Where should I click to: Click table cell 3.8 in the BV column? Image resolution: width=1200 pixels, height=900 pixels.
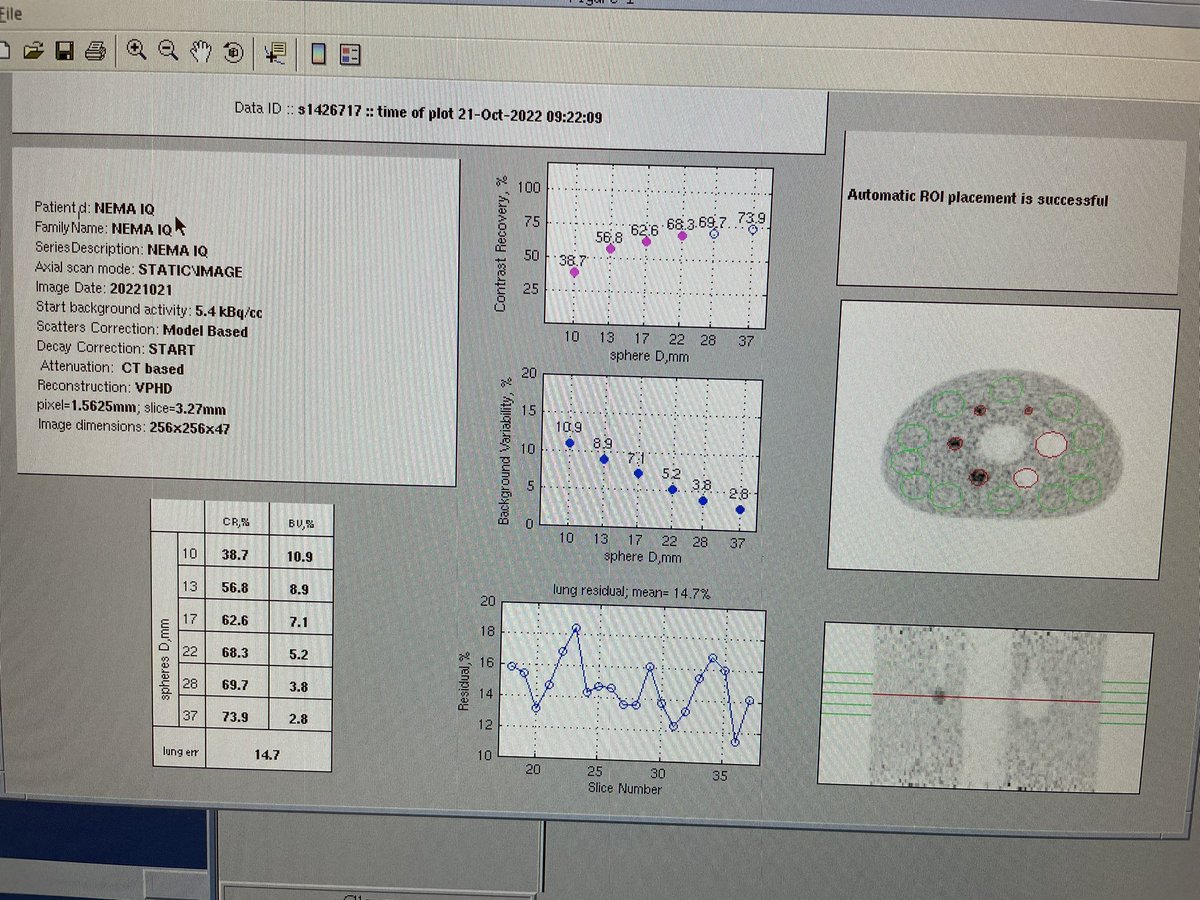tap(299, 687)
